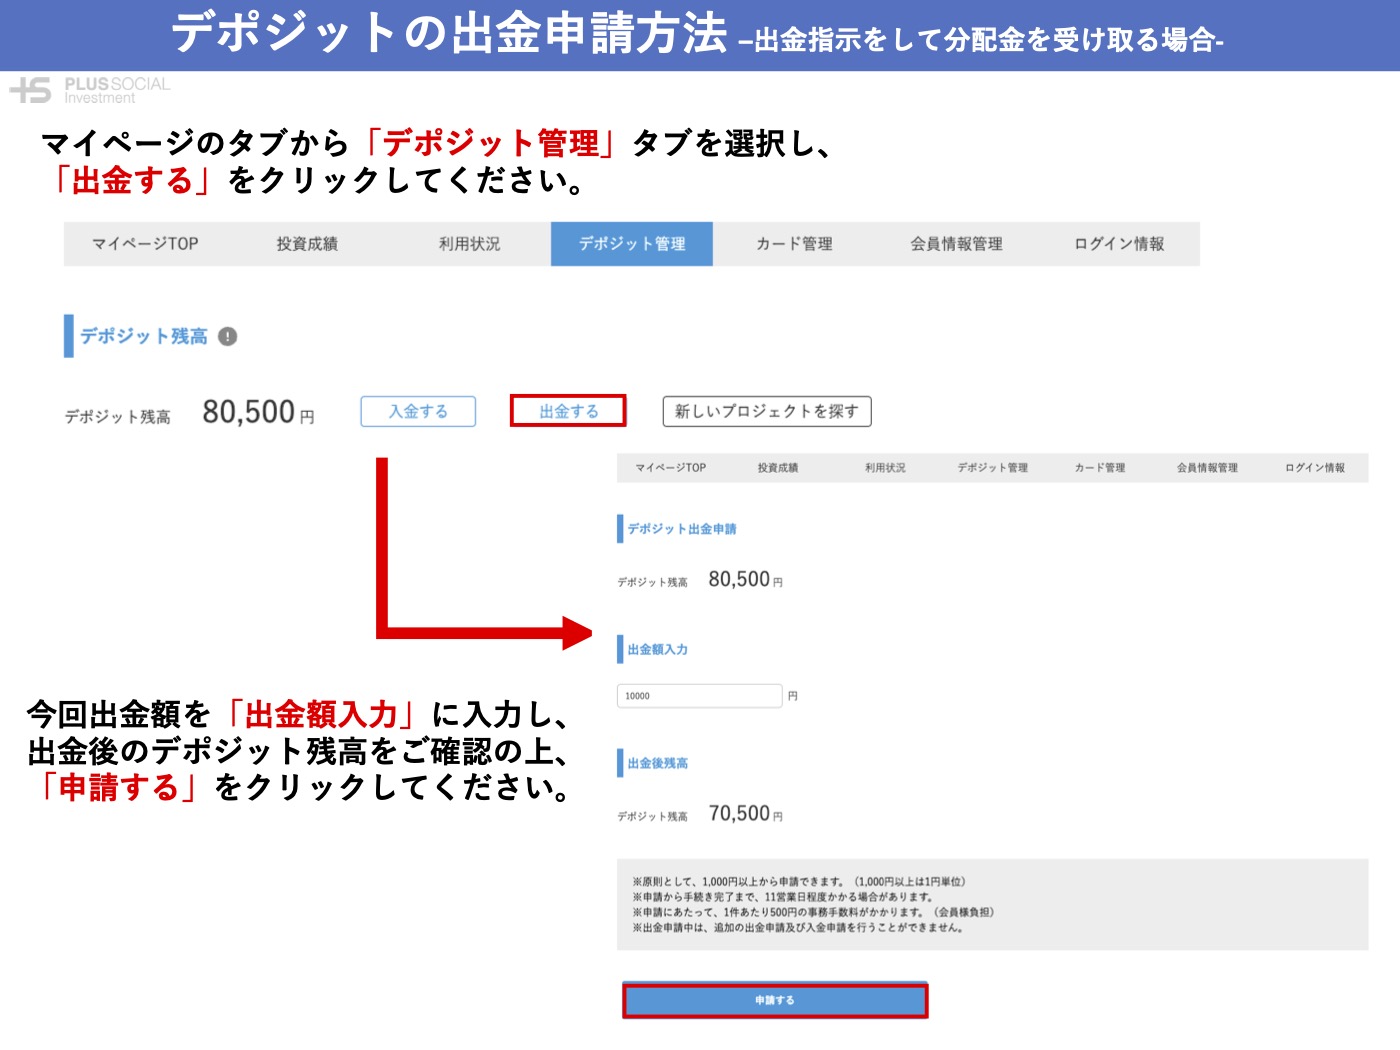Open 利用状況 tab in upper navigation
This screenshot has width=1400, height=1050.
pyautogui.click(x=469, y=244)
